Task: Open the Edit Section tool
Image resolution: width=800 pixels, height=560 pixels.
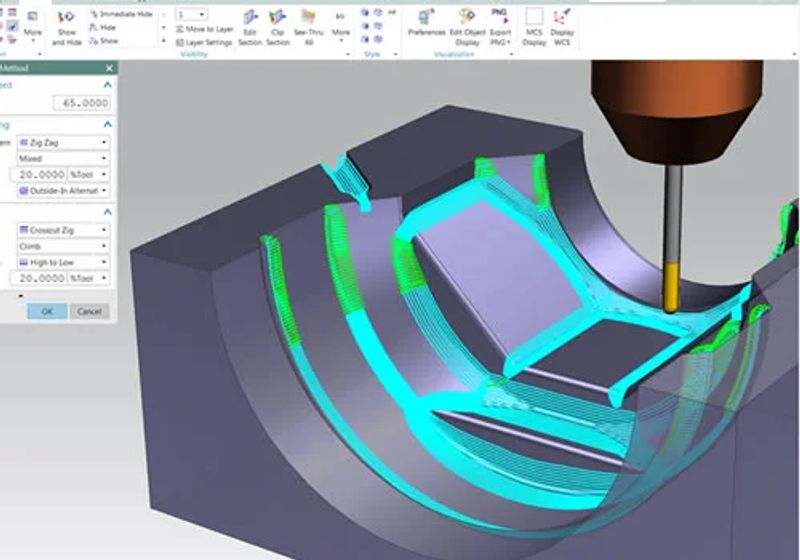Action: (250, 28)
